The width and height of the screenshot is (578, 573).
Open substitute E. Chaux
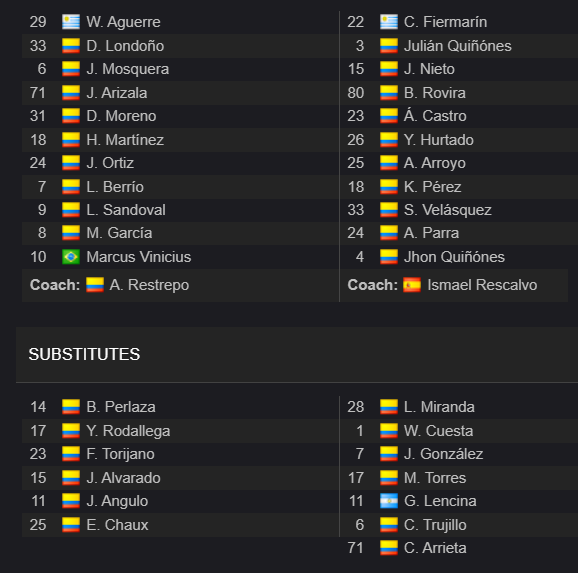pyautogui.click(x=117, y=525)
